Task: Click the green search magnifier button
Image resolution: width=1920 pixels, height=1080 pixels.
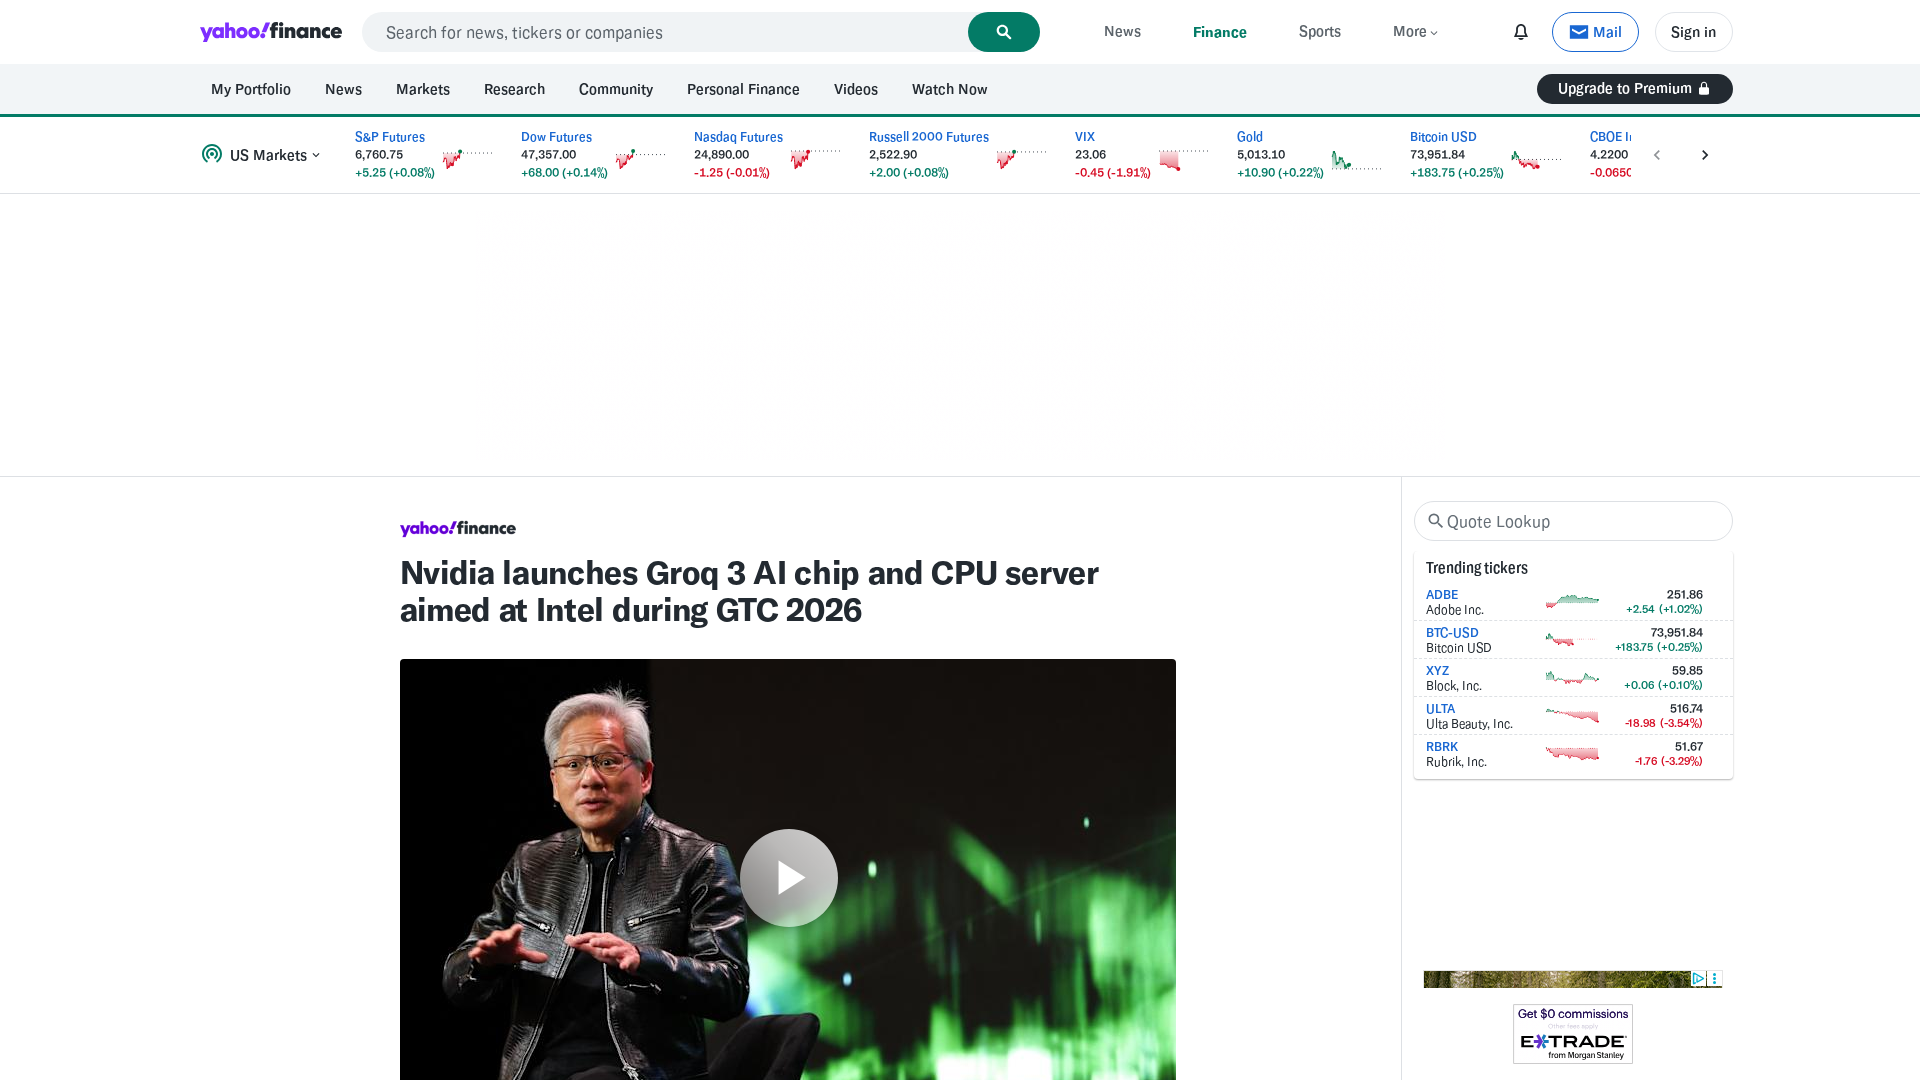Action: (1003, 32)
